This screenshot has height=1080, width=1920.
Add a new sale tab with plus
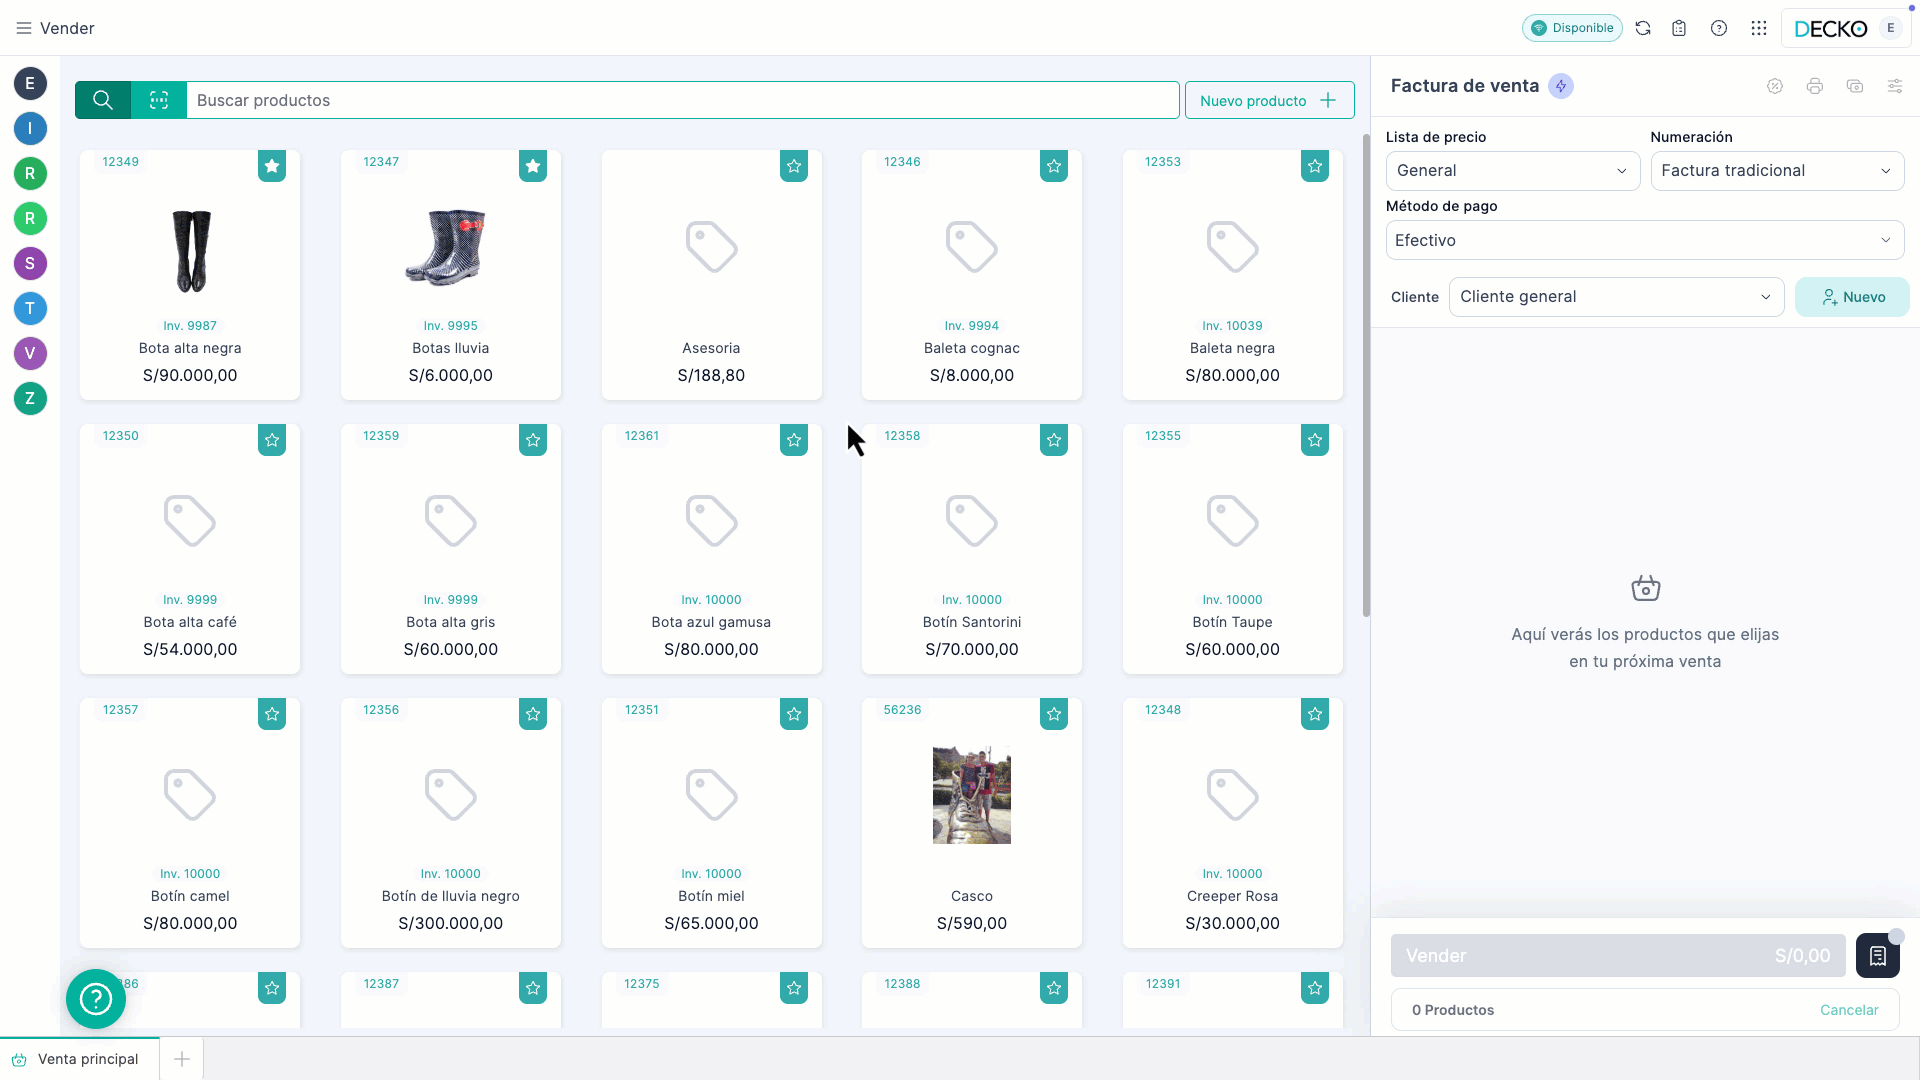pos(182,1059)
